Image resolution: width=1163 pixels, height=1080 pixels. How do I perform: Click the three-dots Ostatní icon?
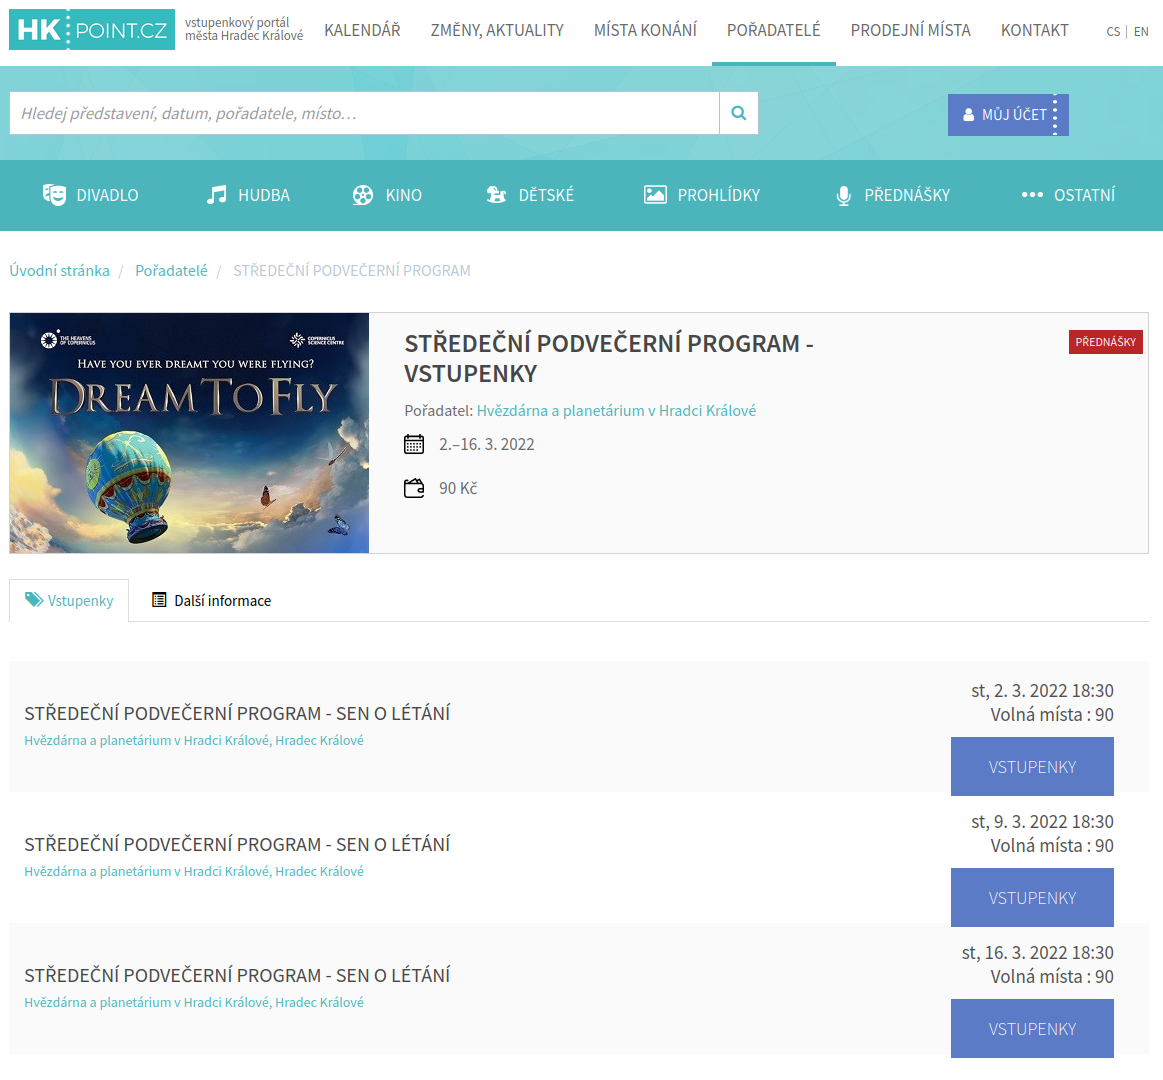click(x=1032, y=195)
